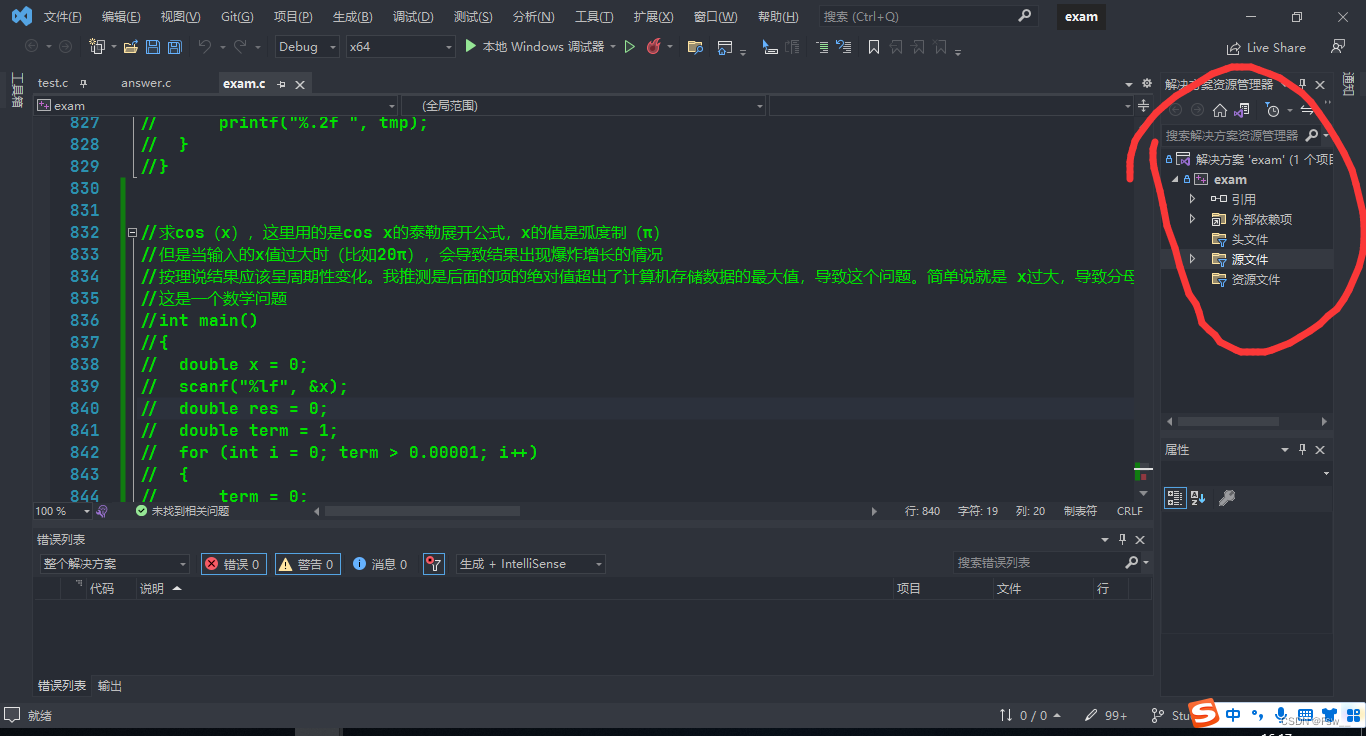The height and width of the screenshot is (736, 1366).
Task: Click the uncomment selected lines icon
Action: click(x=844, y=47)
